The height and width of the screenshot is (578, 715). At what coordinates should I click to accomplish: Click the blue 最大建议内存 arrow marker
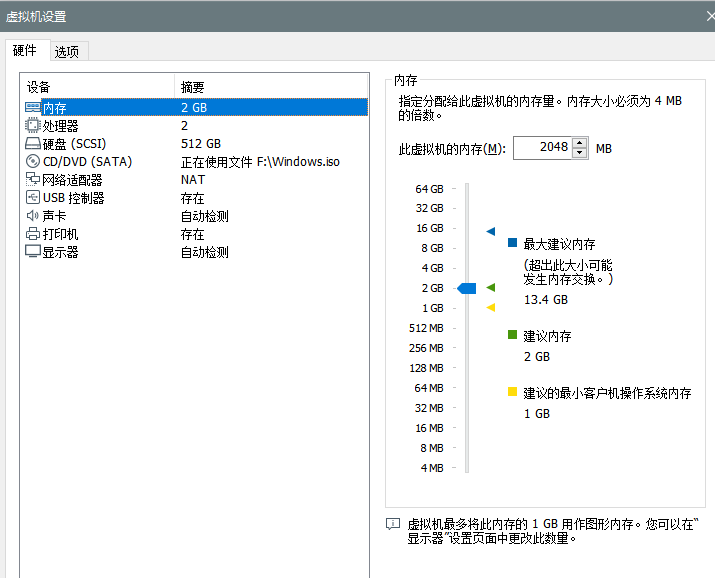click(x=491, y=231)
